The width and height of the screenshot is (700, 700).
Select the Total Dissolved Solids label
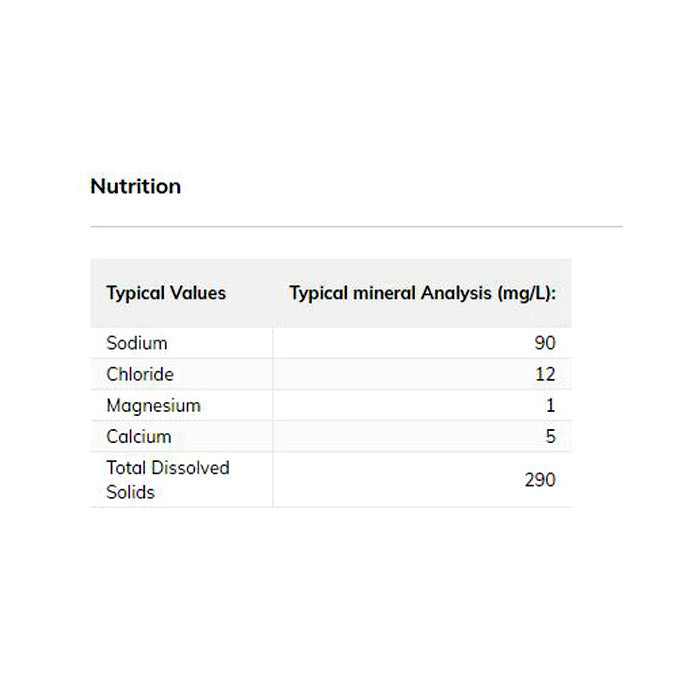coord(167,479)
